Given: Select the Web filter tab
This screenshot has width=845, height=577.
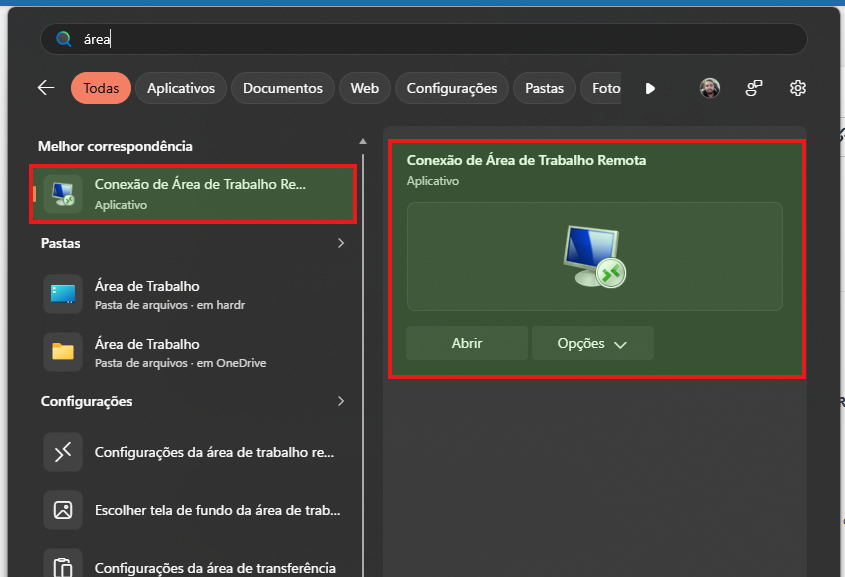Looking at the screenshot, I should click(365, 88).
